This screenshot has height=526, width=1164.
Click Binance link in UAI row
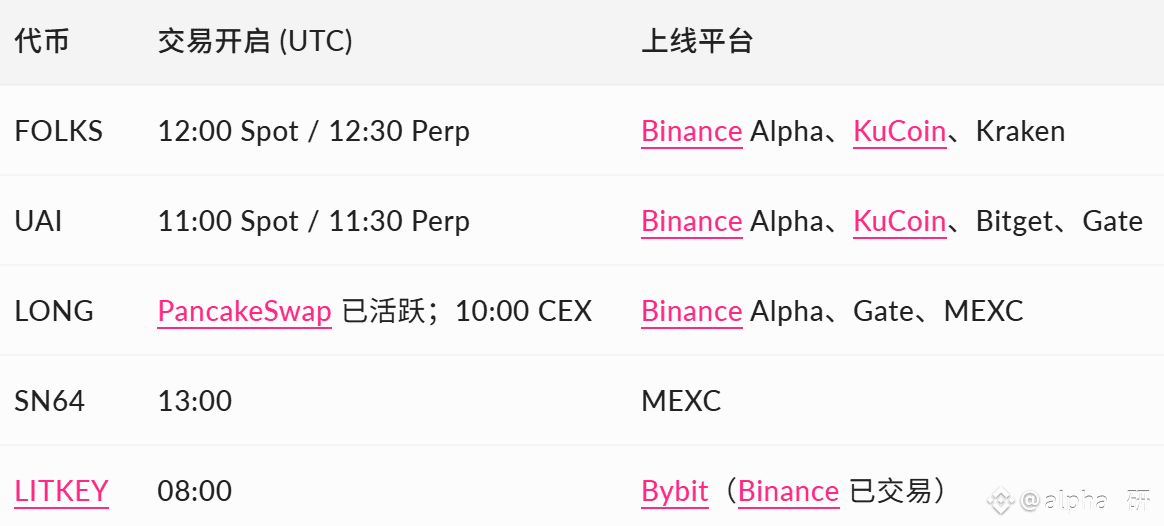point(691,221)
